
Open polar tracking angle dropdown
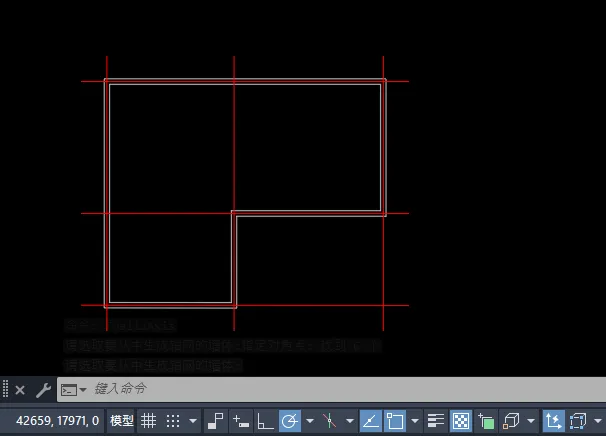(x=310, y=421)
